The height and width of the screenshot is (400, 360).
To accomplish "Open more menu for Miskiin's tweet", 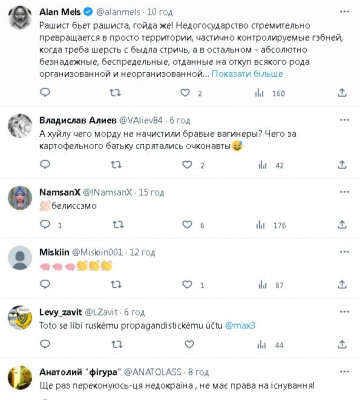I will (x=344, y=252).
